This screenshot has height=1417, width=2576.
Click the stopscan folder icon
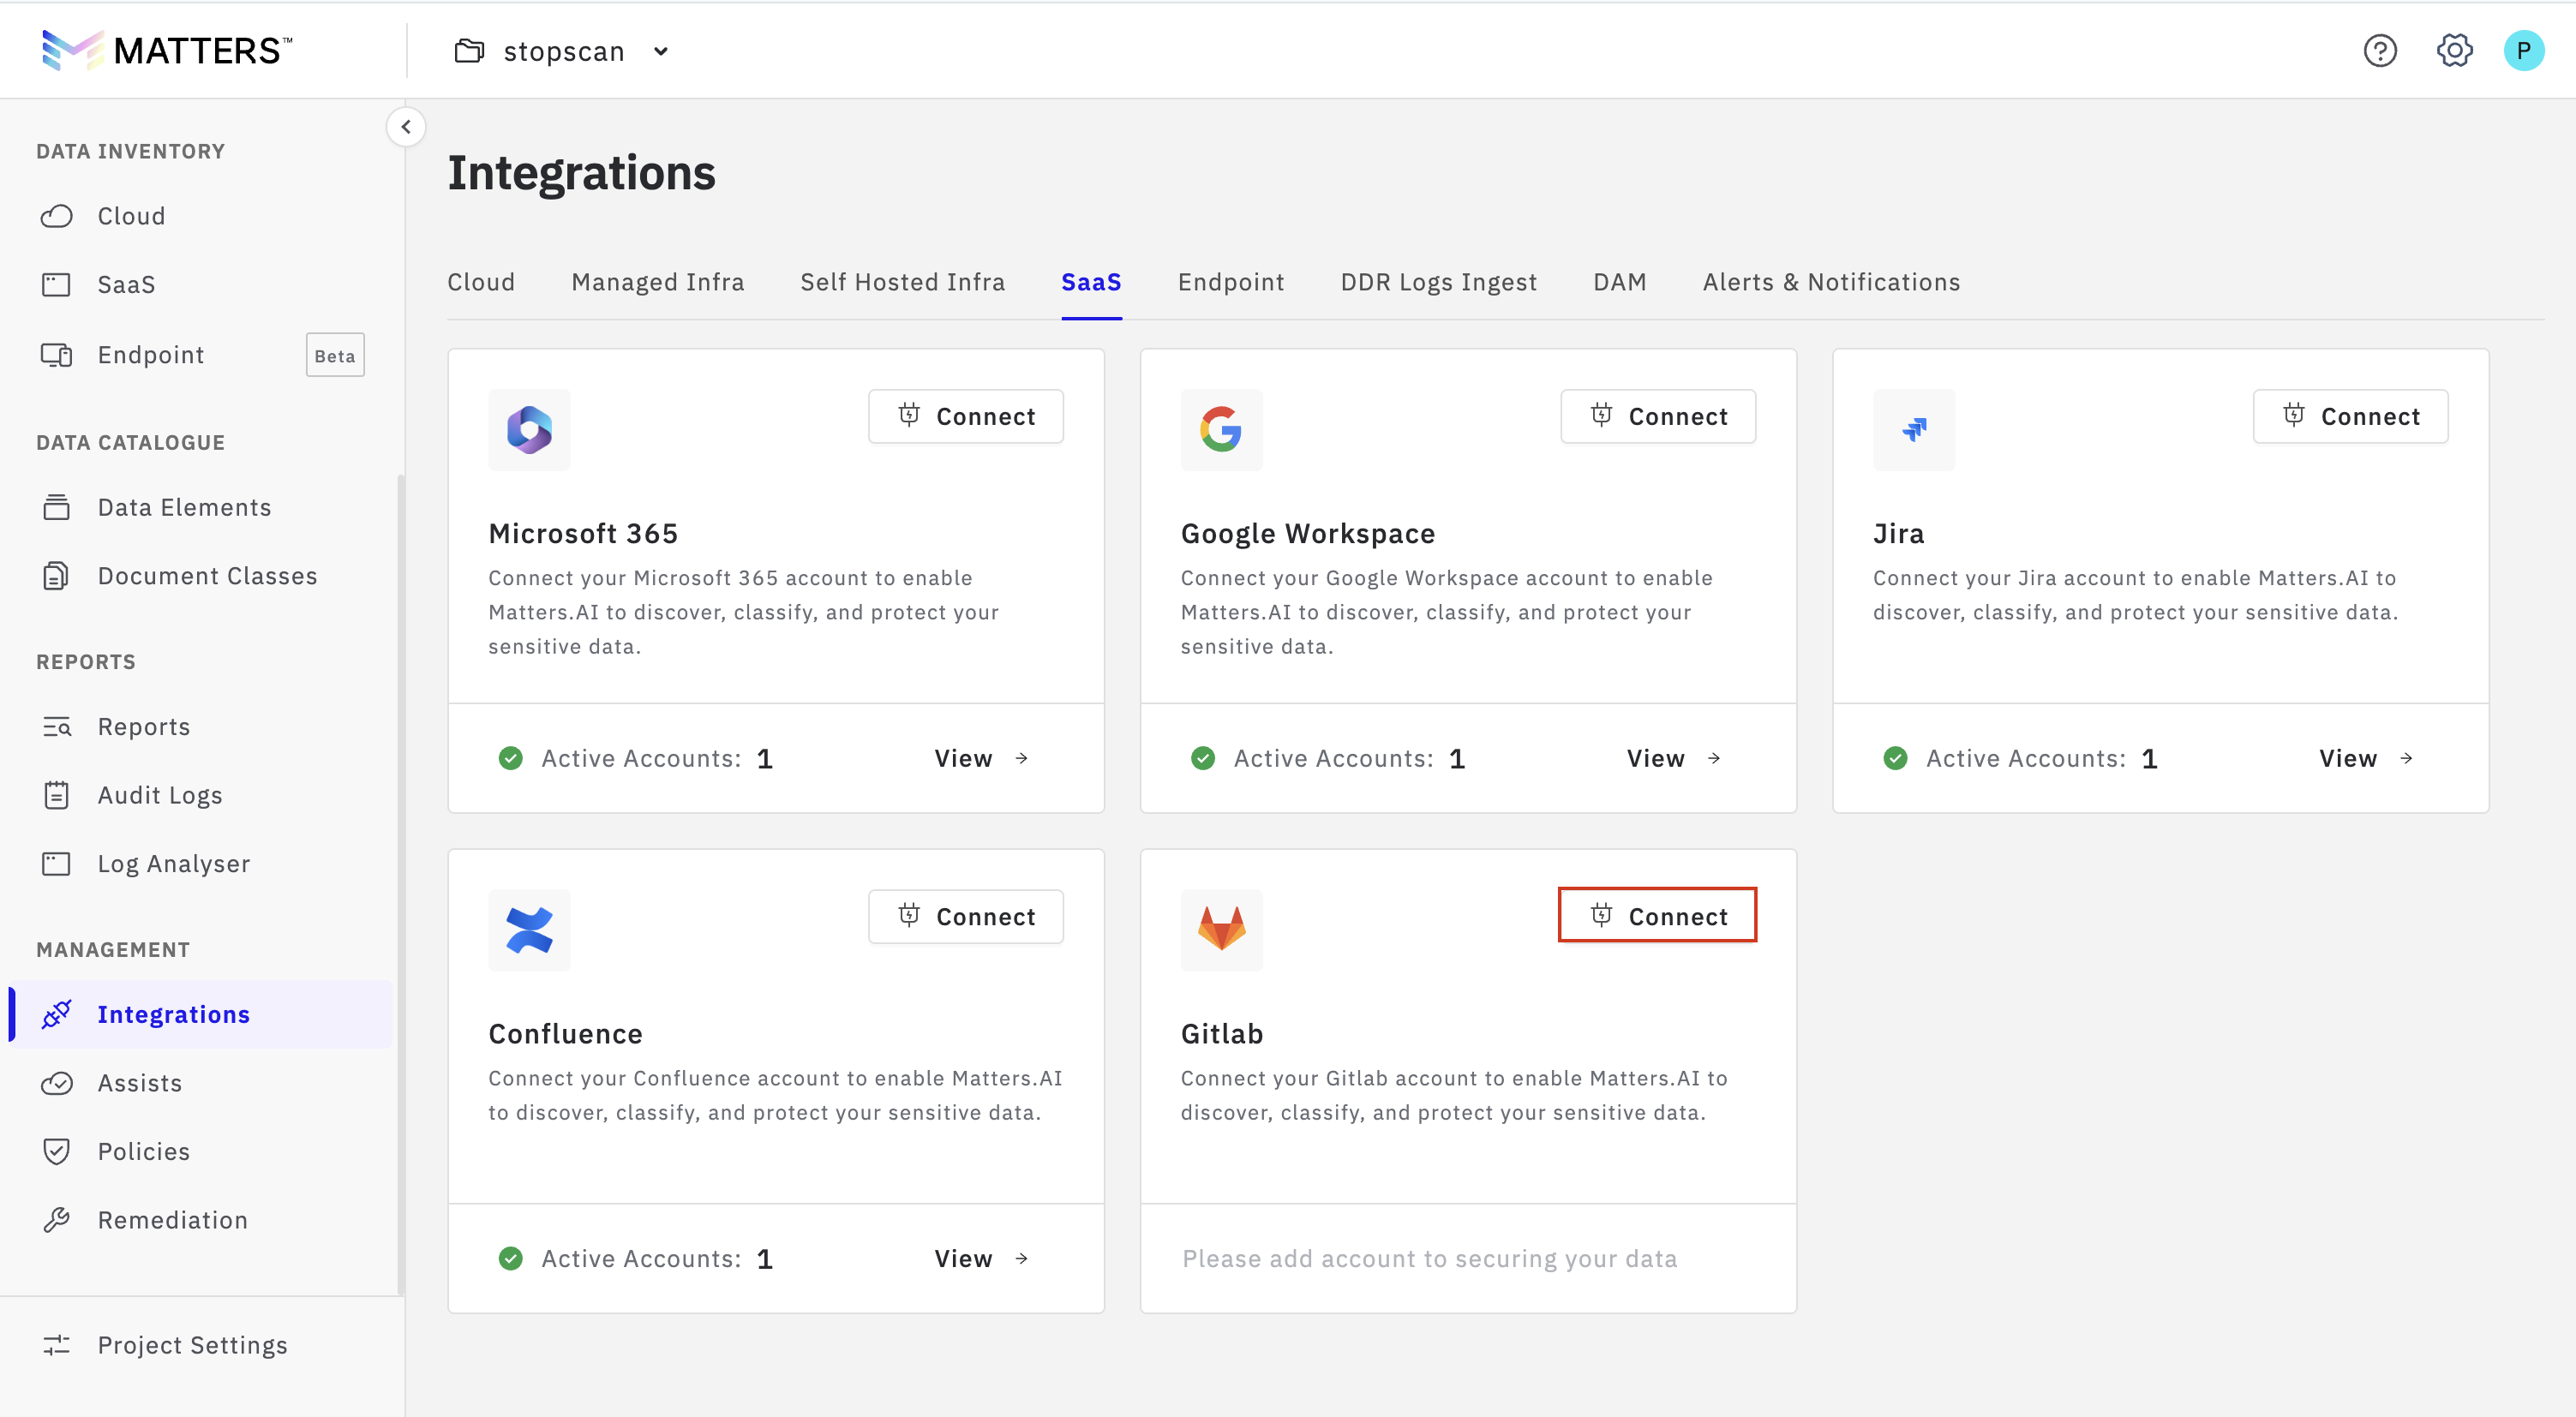(469, 51)
